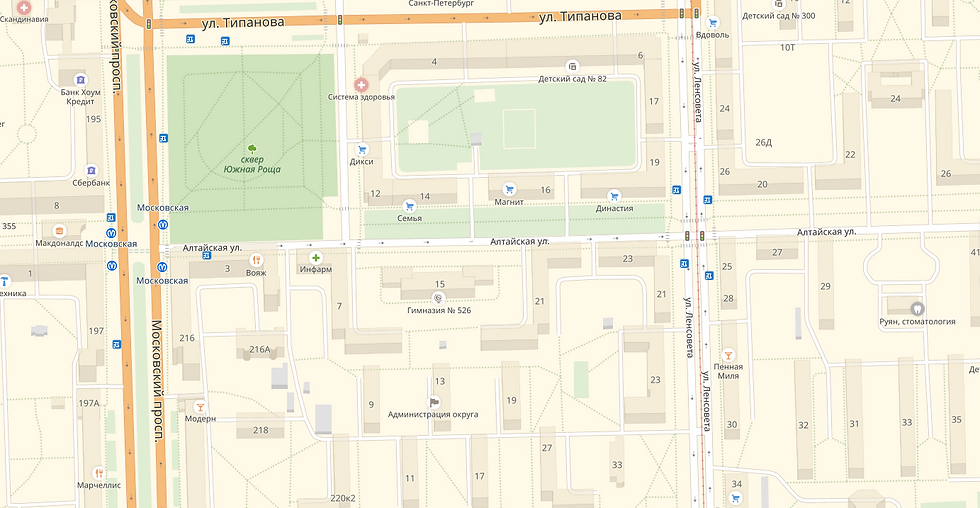Image resolution: width=980 pixels, height=508 pixels.
Task: Click building number 9
Action: coord(371,404)
